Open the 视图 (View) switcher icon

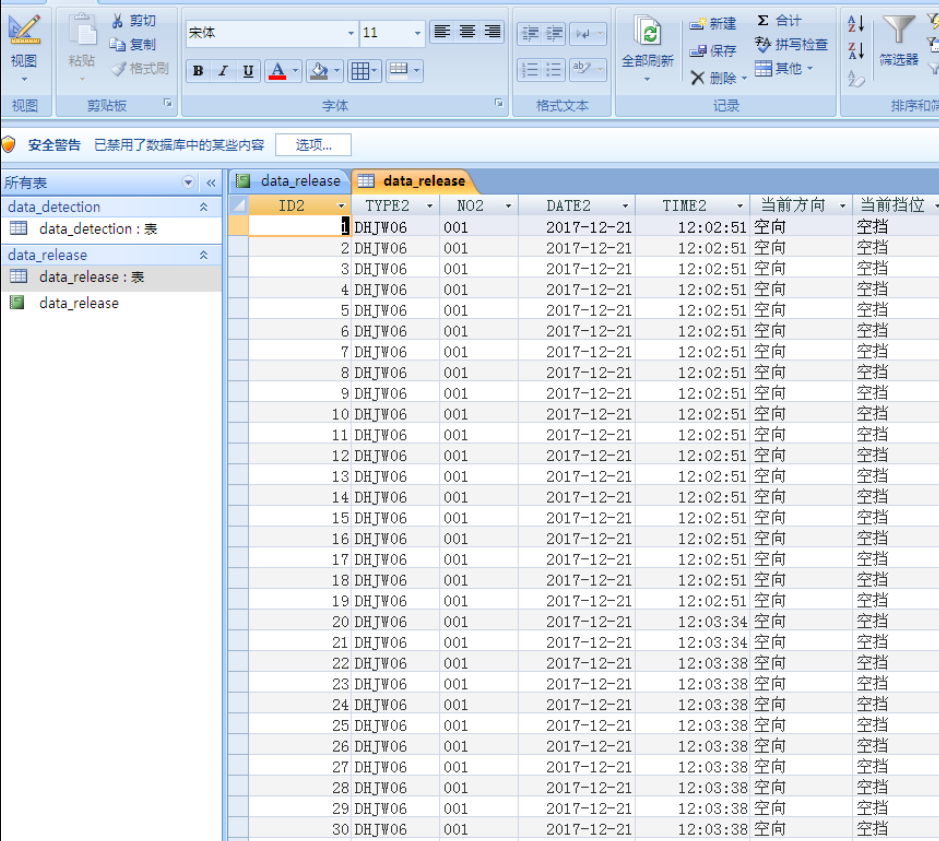click(24, 30)
